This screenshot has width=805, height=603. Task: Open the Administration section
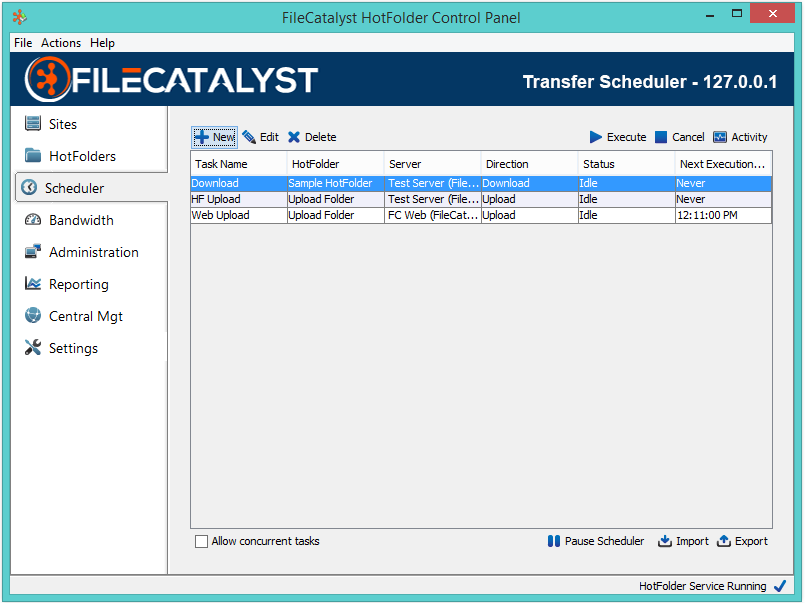point(31,252)
